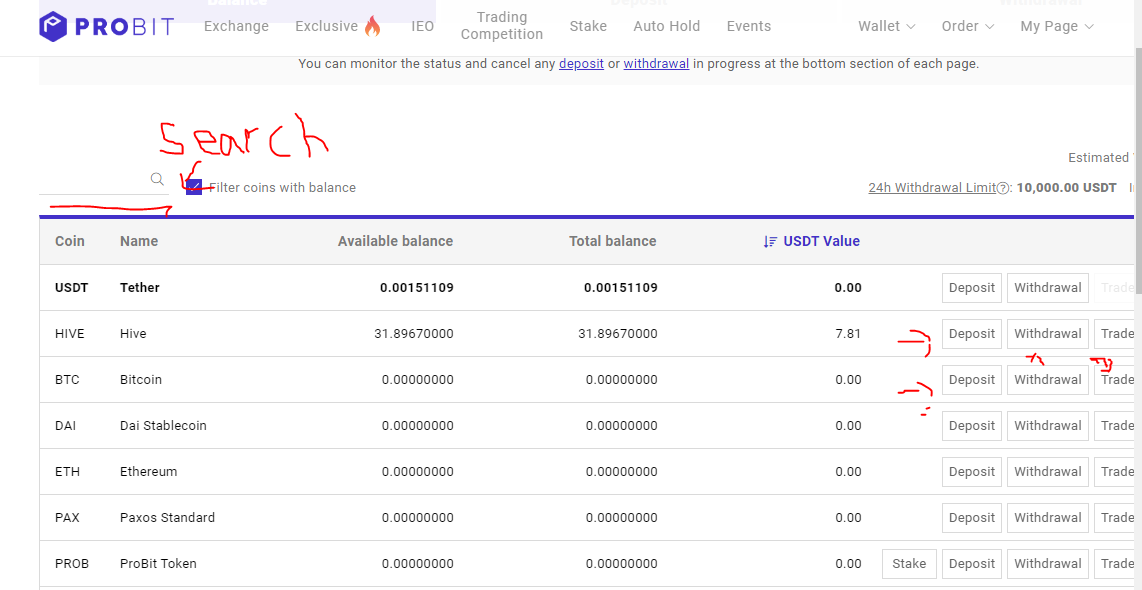Viewport: 1142px width, 590px height.
Task: Click the Name column header
Action: coord(139,241)
